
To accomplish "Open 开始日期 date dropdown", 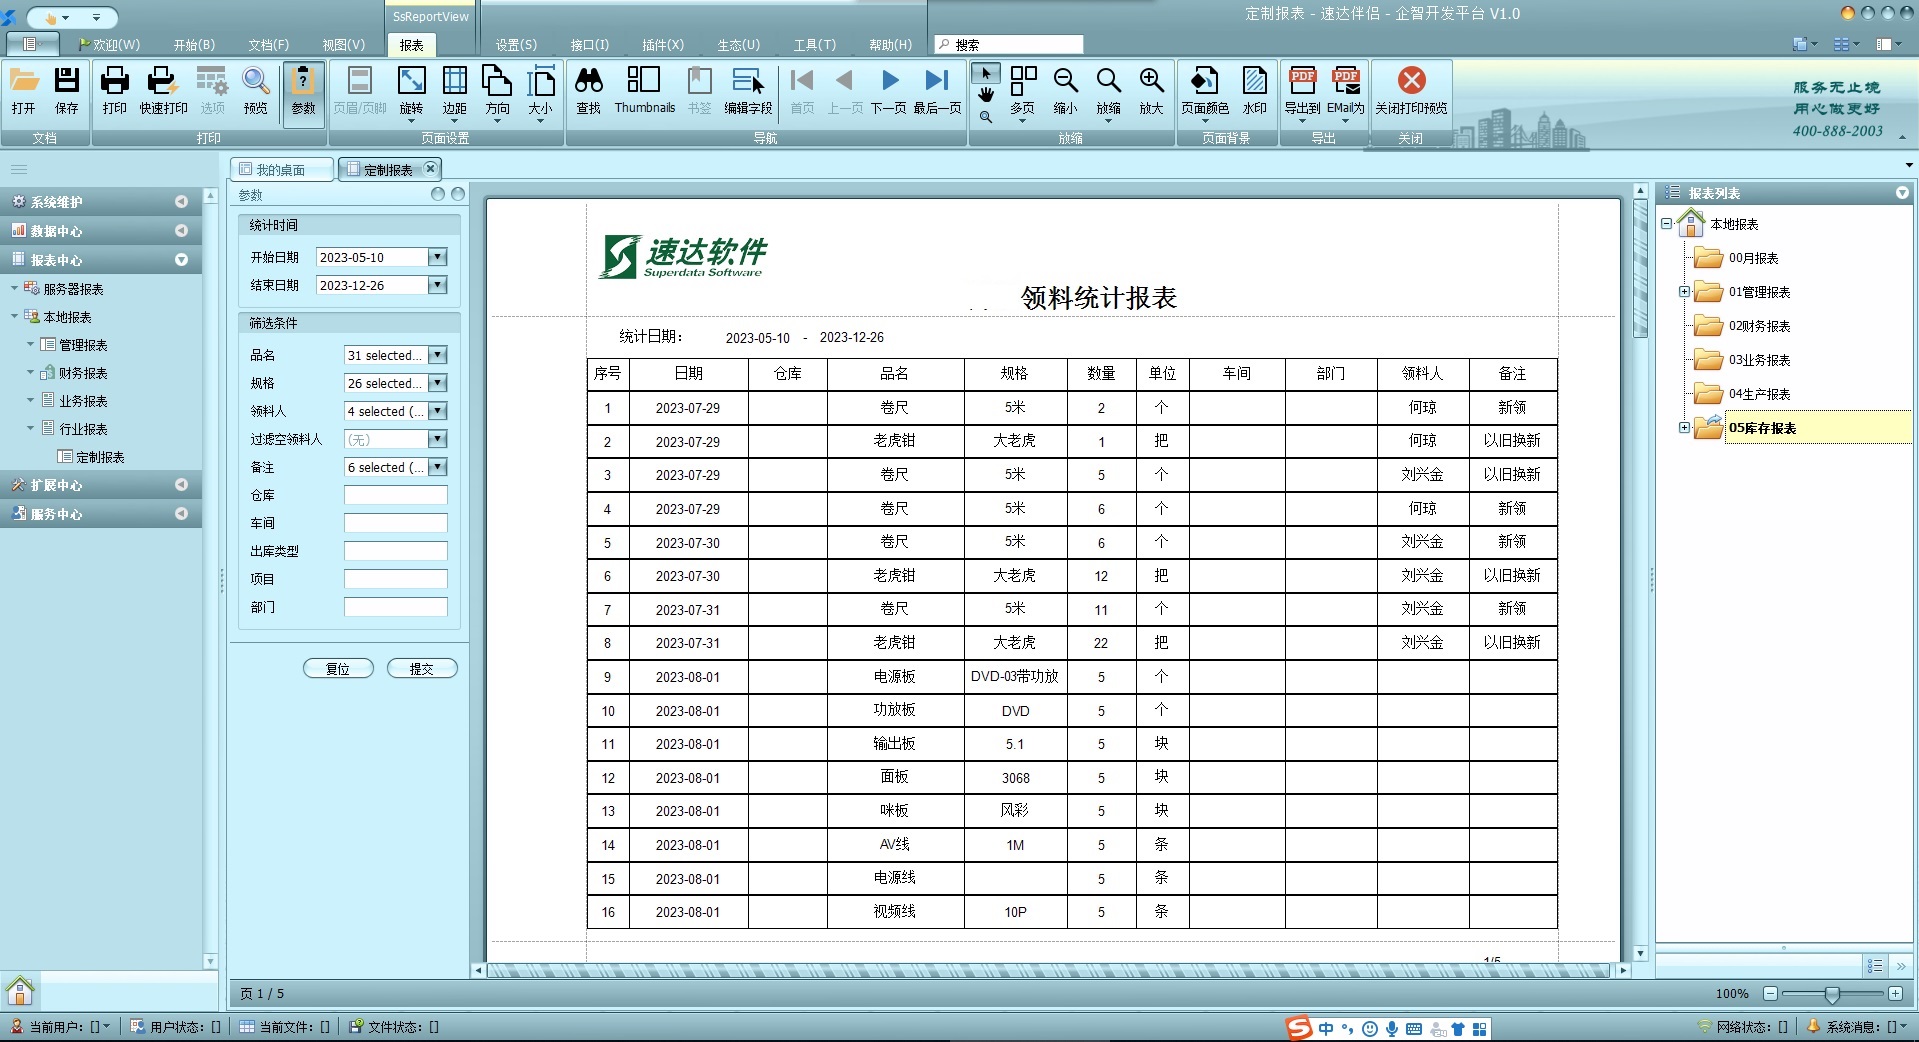I will click(x=437, y=257).
